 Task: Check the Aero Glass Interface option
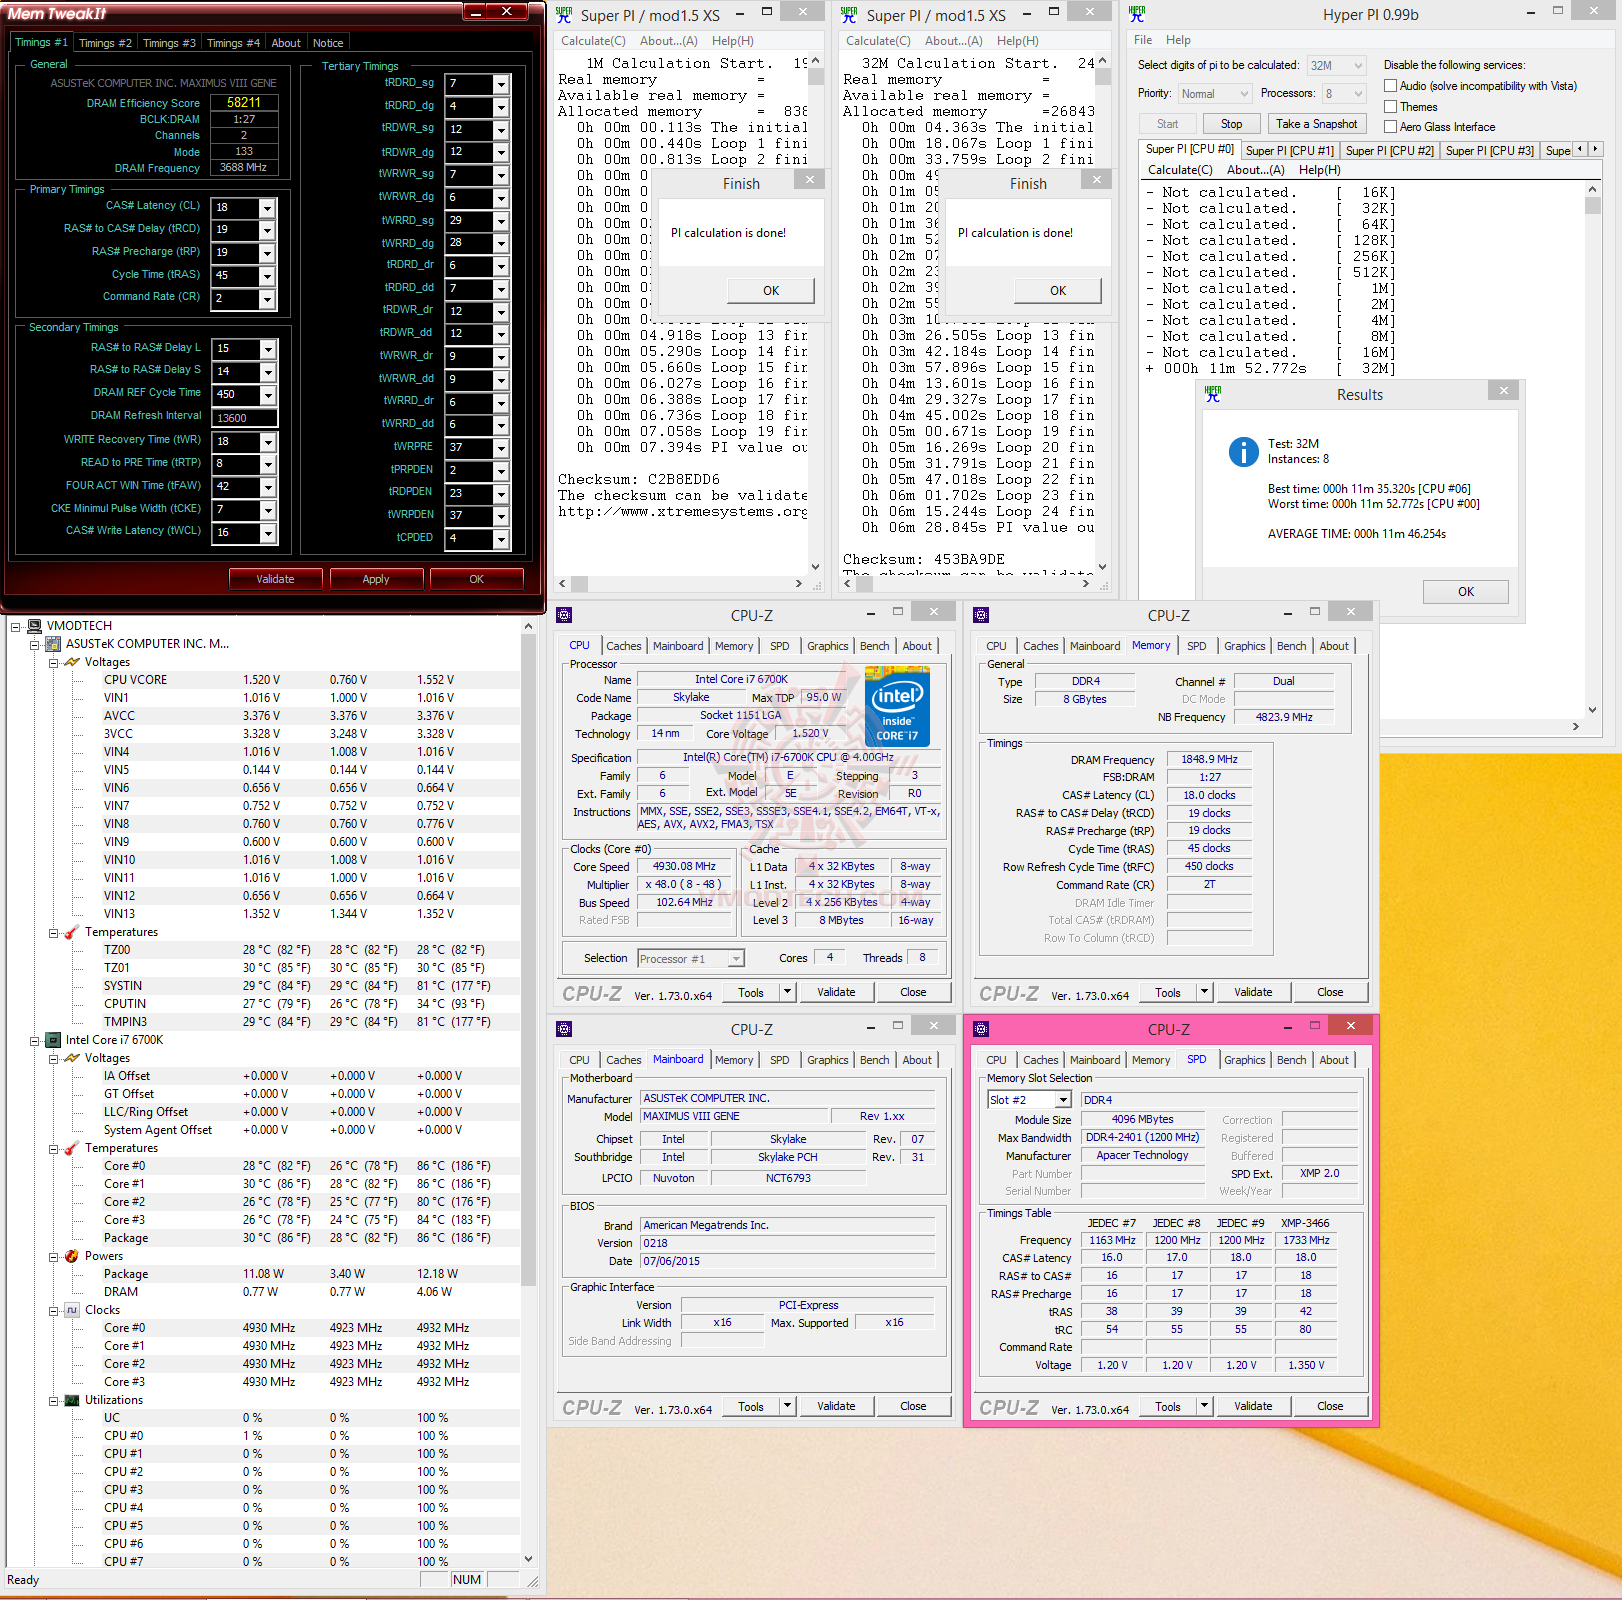point(1390,127)
